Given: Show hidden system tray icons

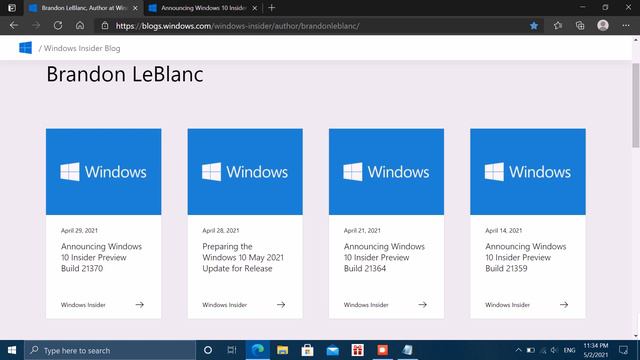Looking at the screenshot, I should (x=518, y=350).
